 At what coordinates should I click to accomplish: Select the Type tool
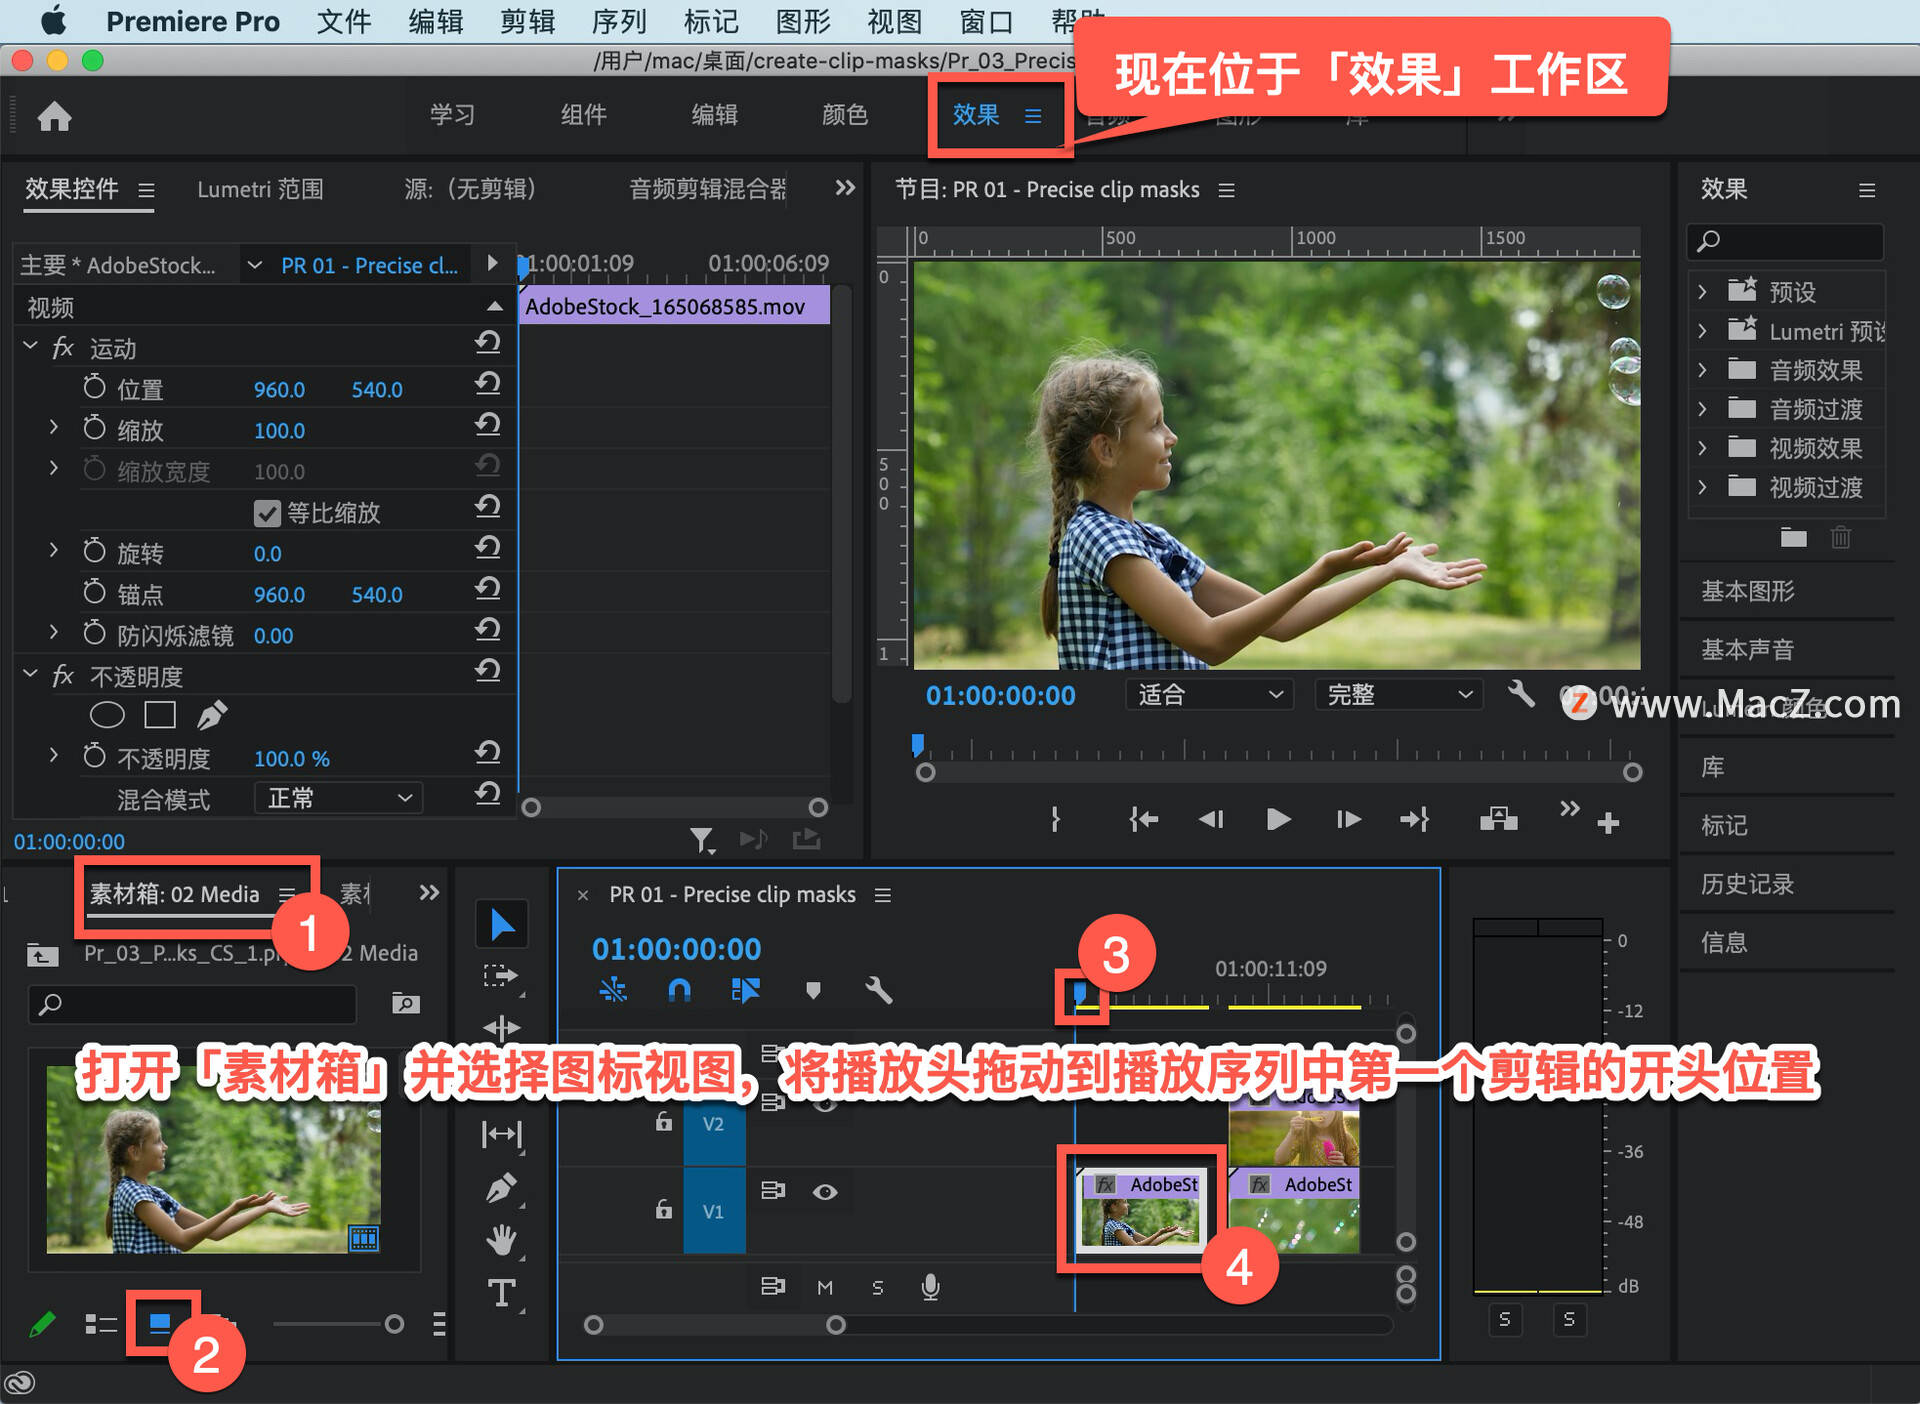(501, 1293)
